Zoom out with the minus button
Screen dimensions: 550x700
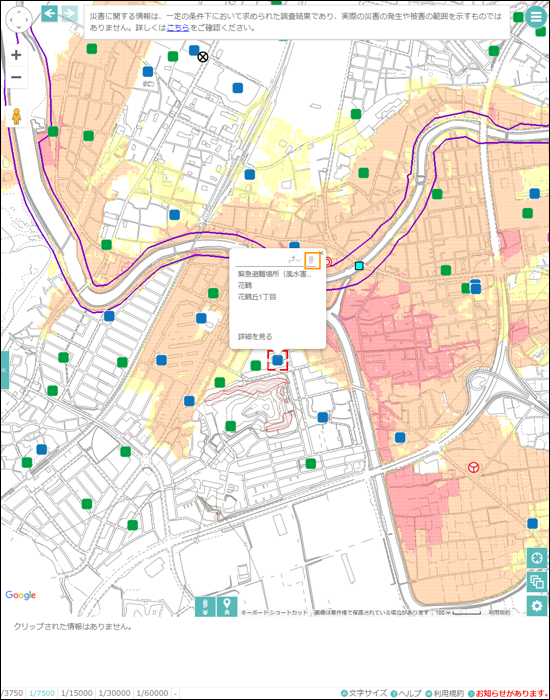[16, 77]
